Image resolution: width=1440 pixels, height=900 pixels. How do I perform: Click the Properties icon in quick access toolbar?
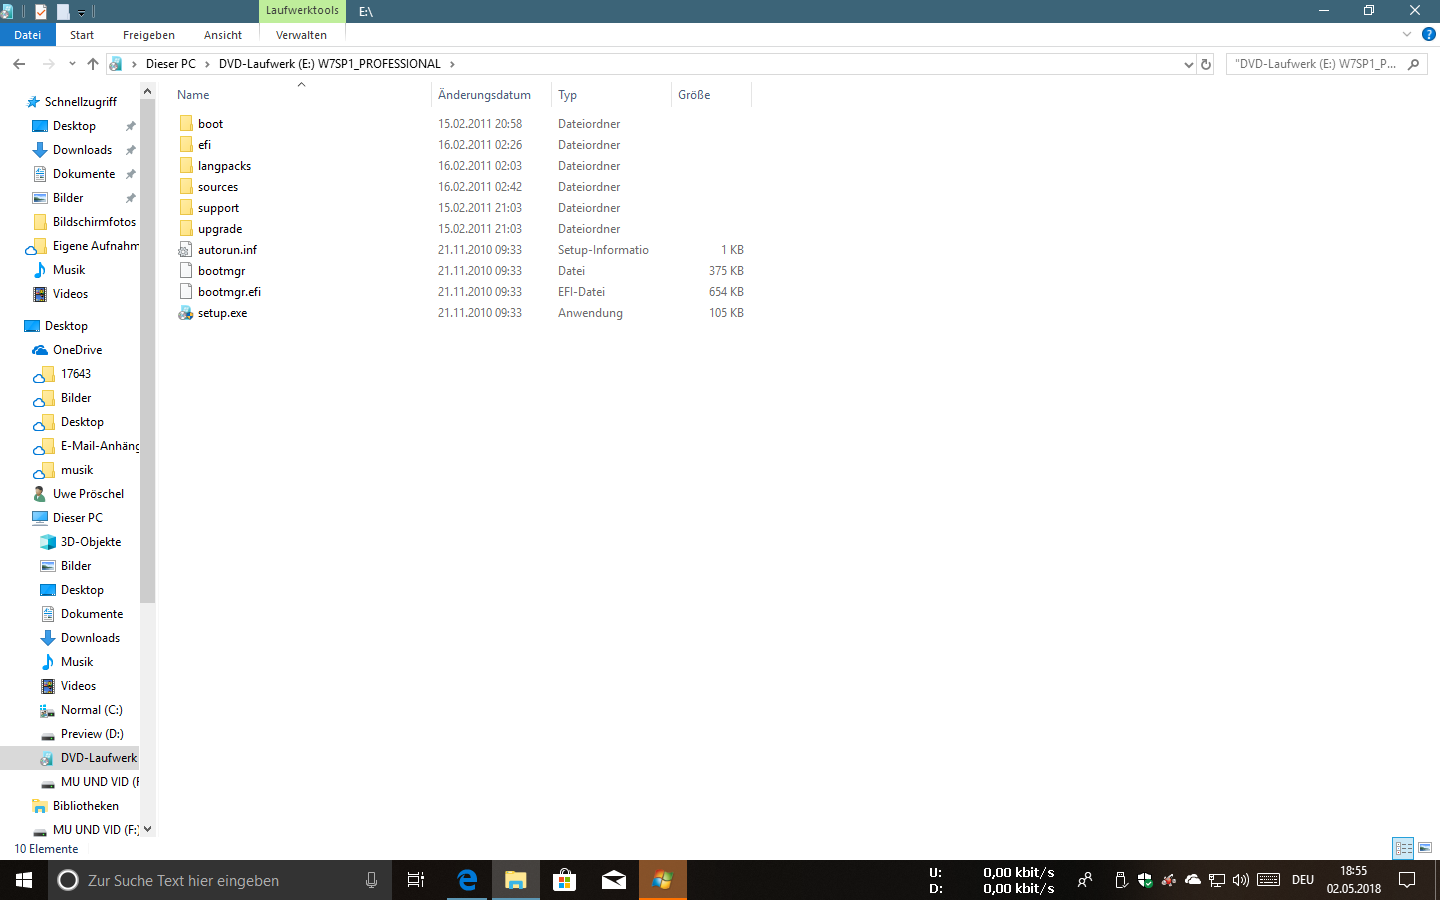click(41, 11)
